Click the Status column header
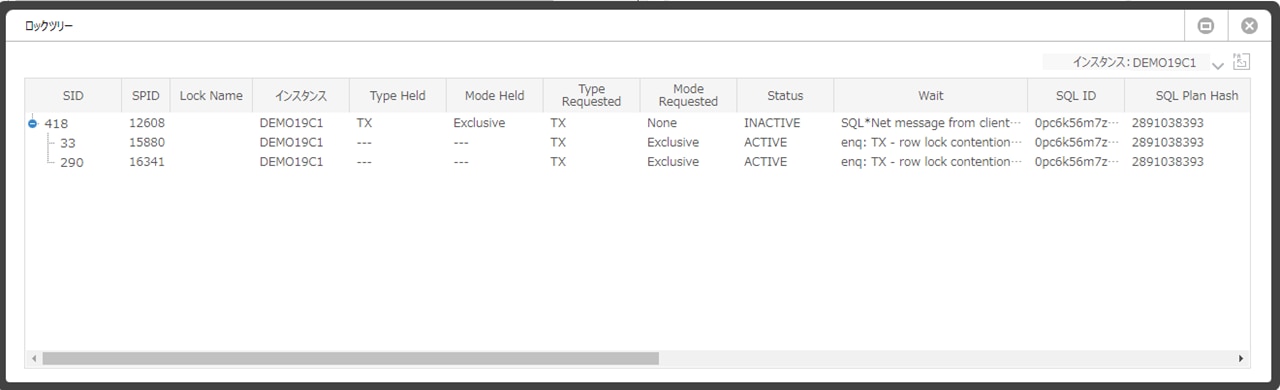 pos(785,96)
